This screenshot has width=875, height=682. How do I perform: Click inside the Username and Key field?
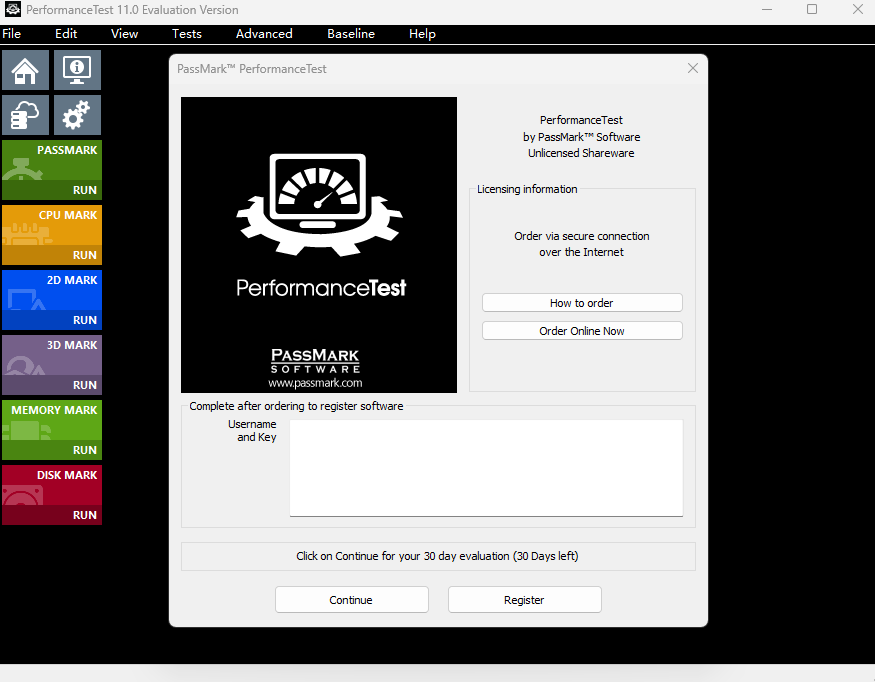coord(486,467)
